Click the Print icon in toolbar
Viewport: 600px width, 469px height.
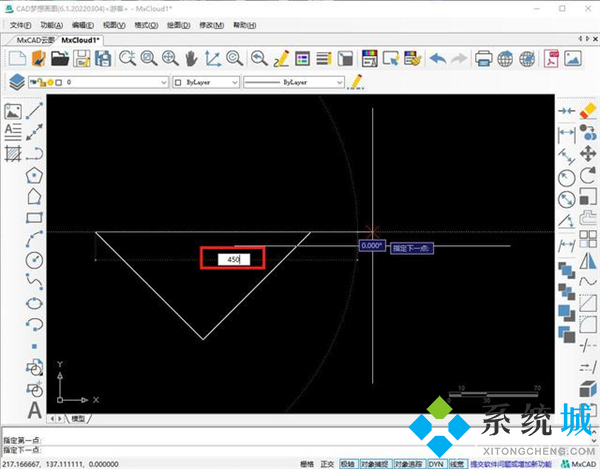coord(481,58)
